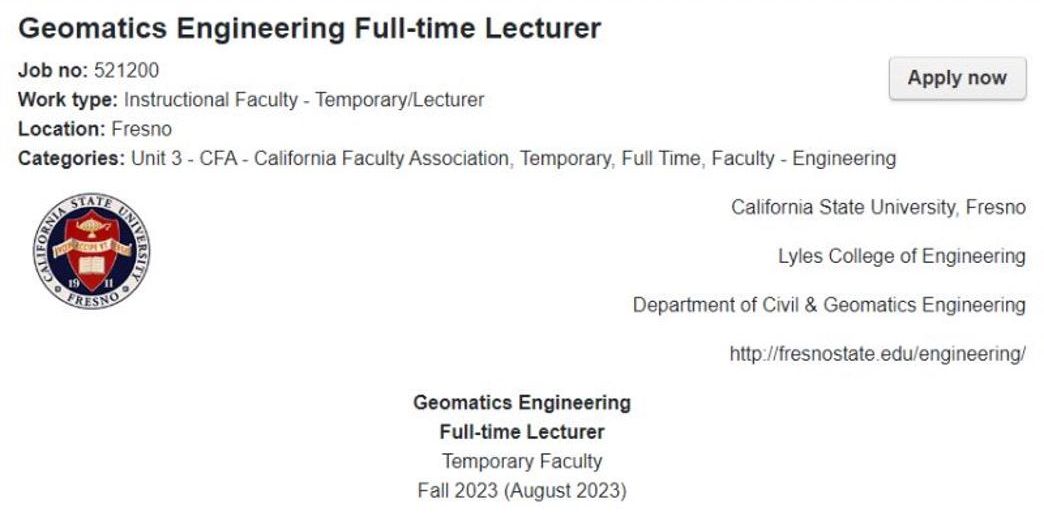
Task: Select Unit 3 - CFA category text
Action: click(184, 159)
